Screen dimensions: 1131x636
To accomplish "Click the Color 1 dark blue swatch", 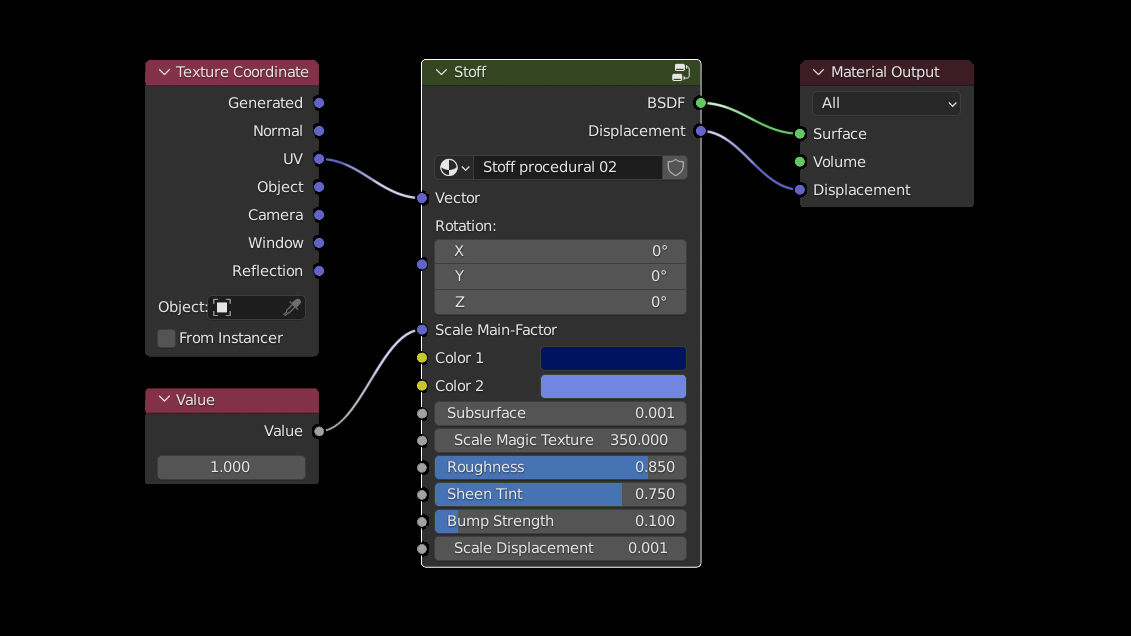I will click(613, 358).
